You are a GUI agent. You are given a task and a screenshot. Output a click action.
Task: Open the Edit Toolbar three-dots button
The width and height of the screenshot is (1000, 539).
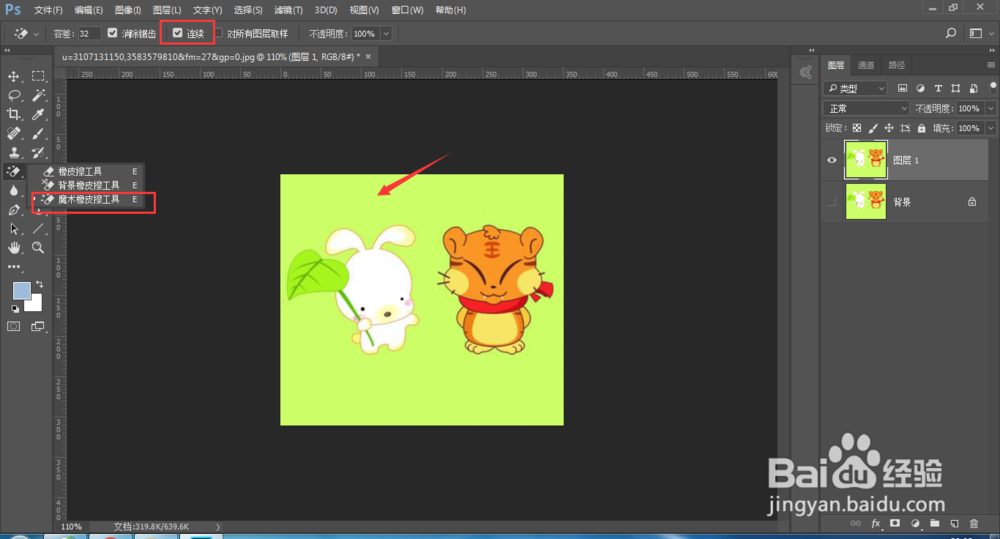point(13,267)
